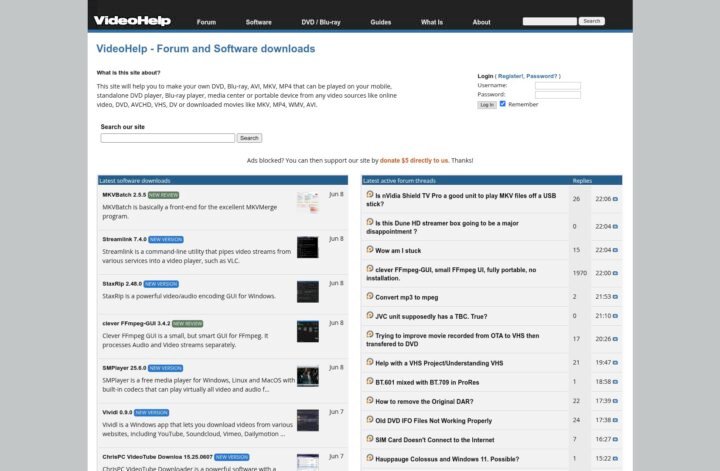
Task: Open SMPlayer screenshot thumbnail
Action: pyautogui.click(x=308, y=376)
